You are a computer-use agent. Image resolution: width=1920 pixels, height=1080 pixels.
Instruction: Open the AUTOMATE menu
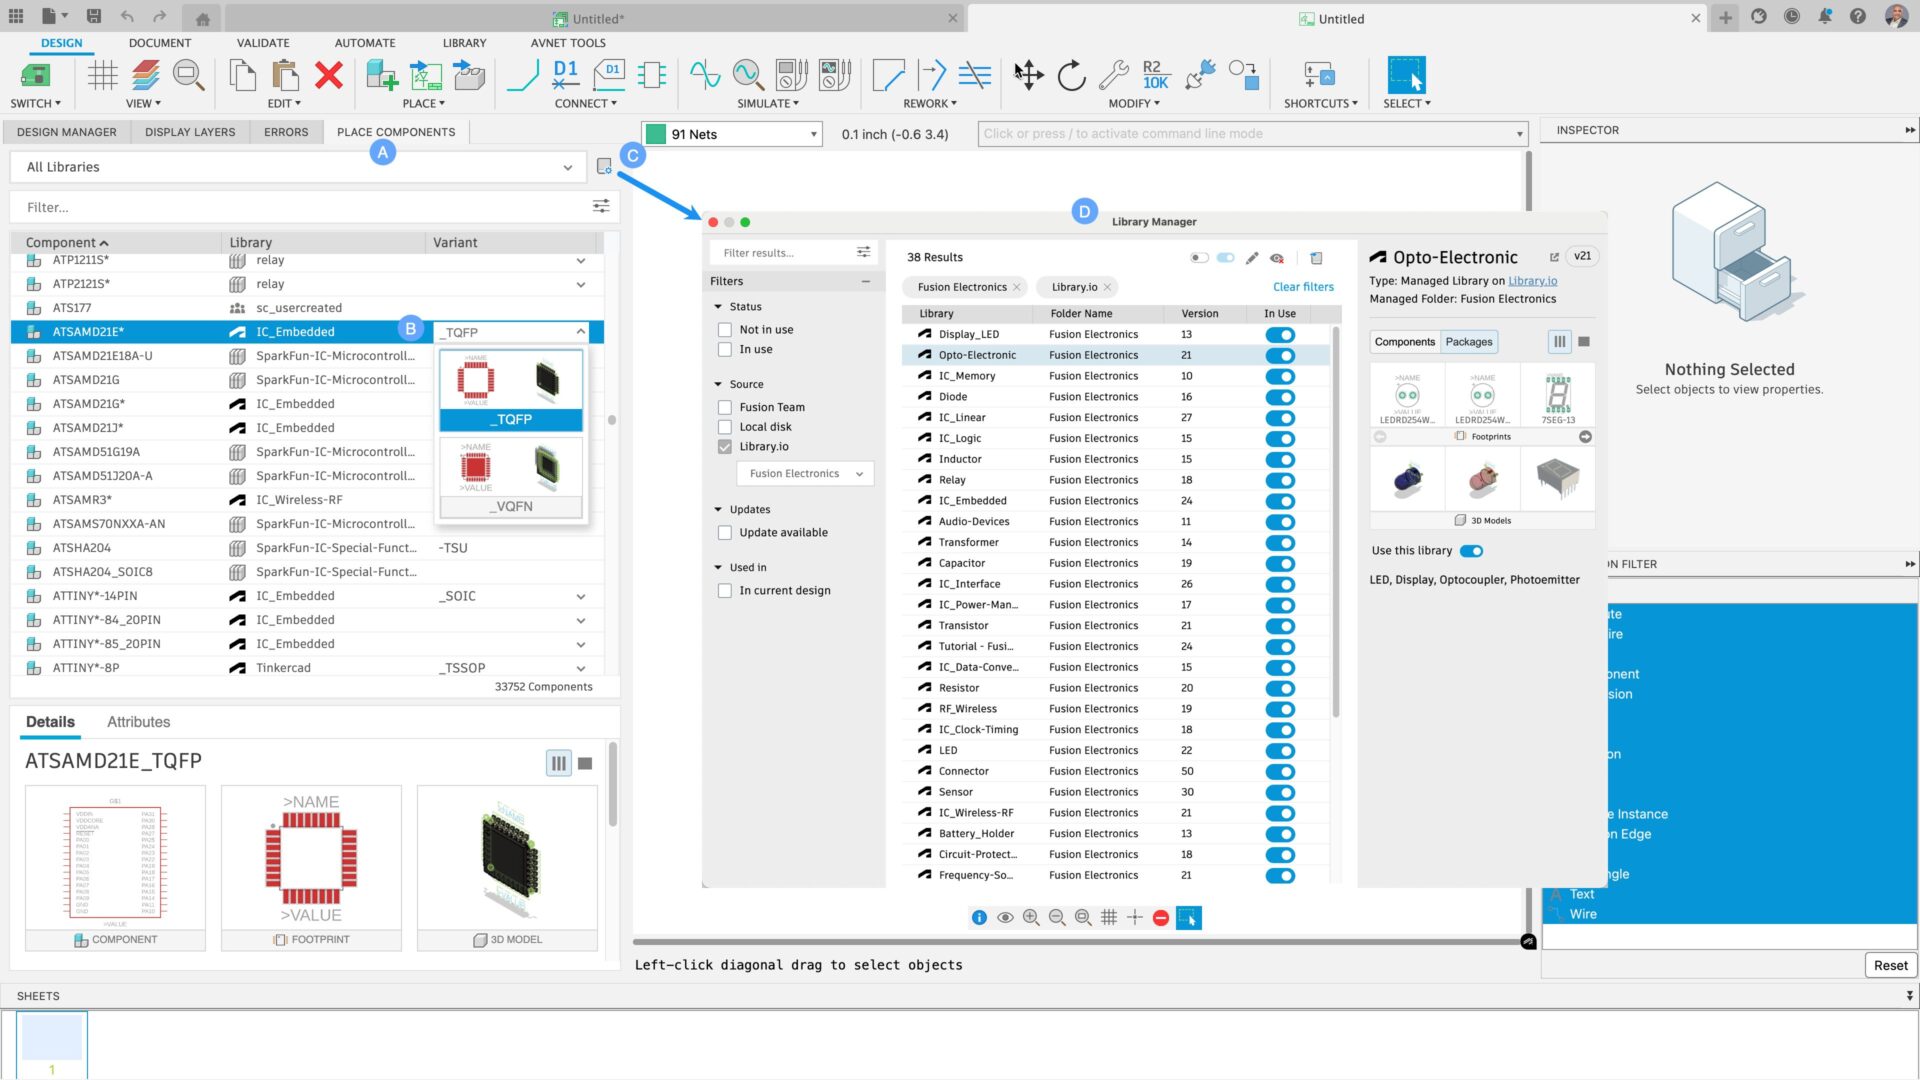point(365,42)
